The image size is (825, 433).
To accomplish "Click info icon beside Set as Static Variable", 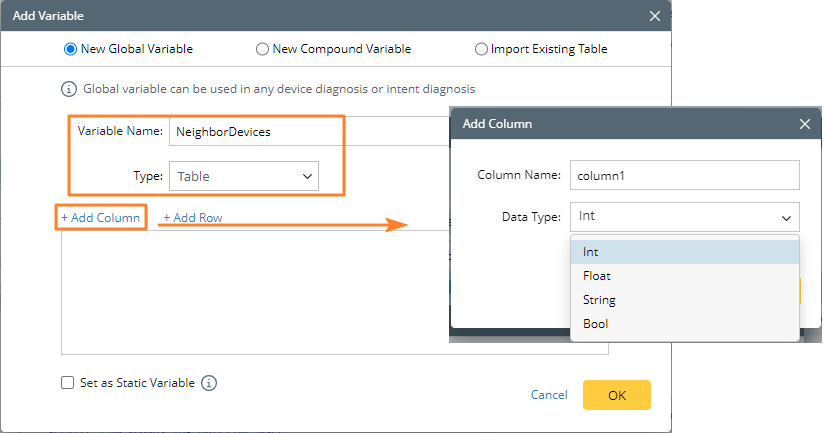I will click(209, 383).
